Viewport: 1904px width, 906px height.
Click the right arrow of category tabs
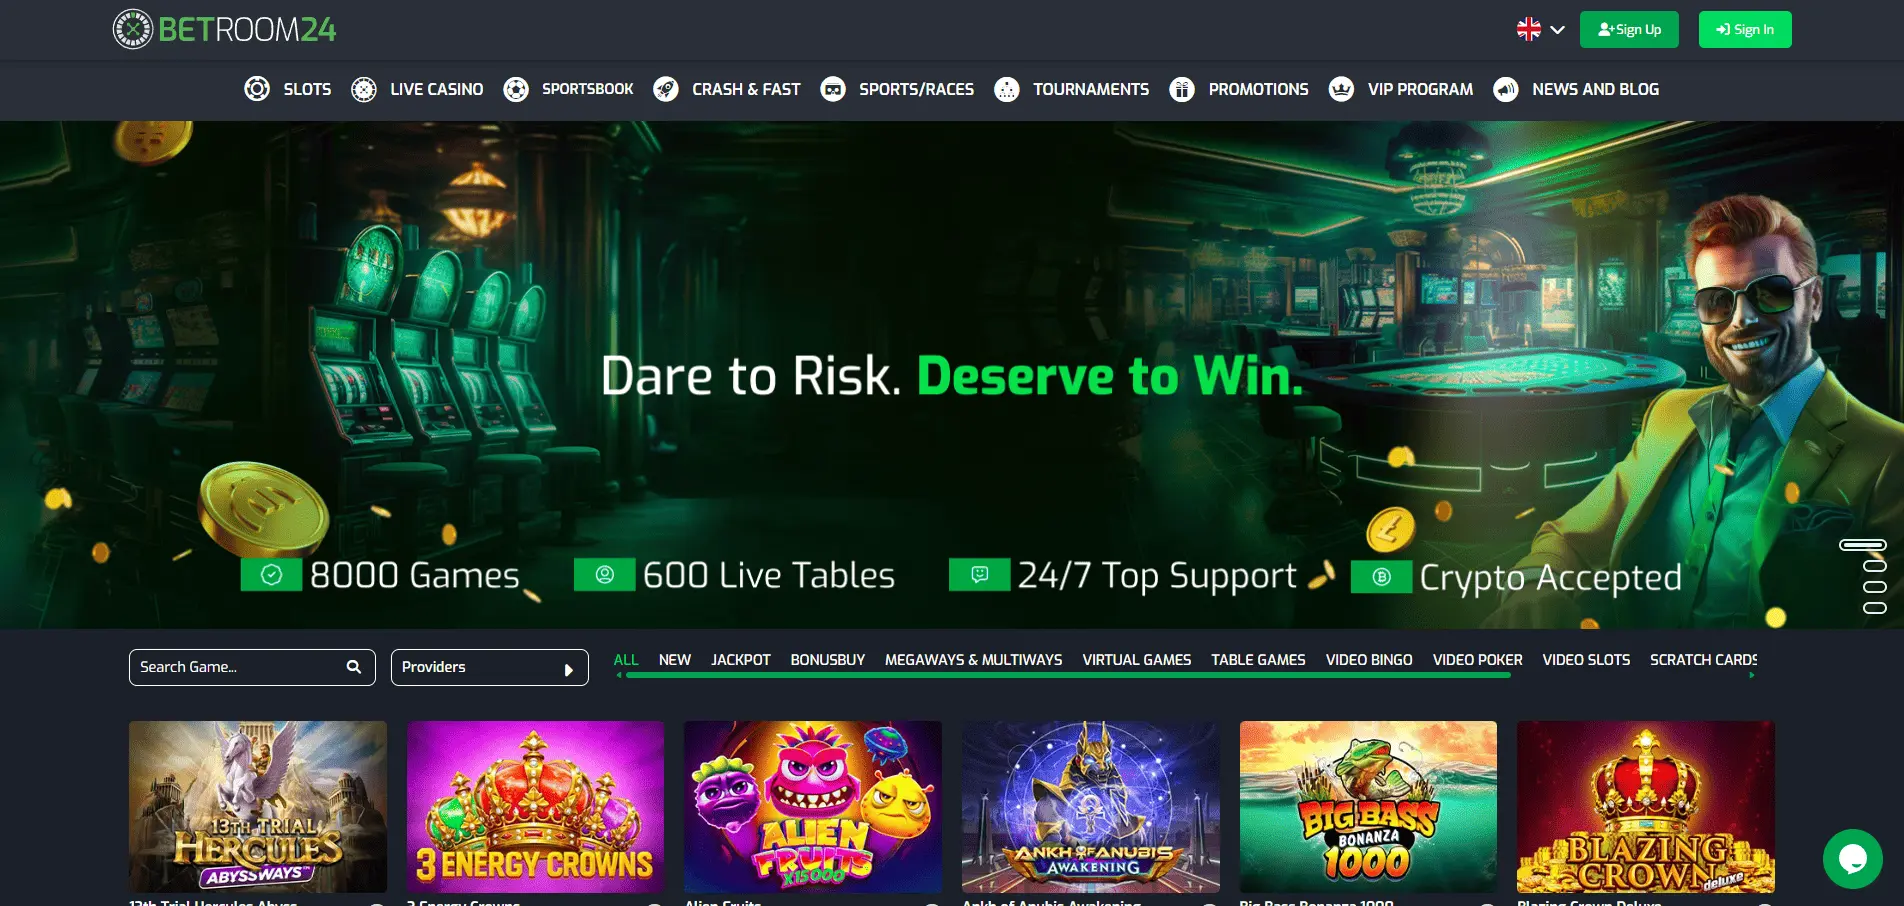pos(1752,676)
